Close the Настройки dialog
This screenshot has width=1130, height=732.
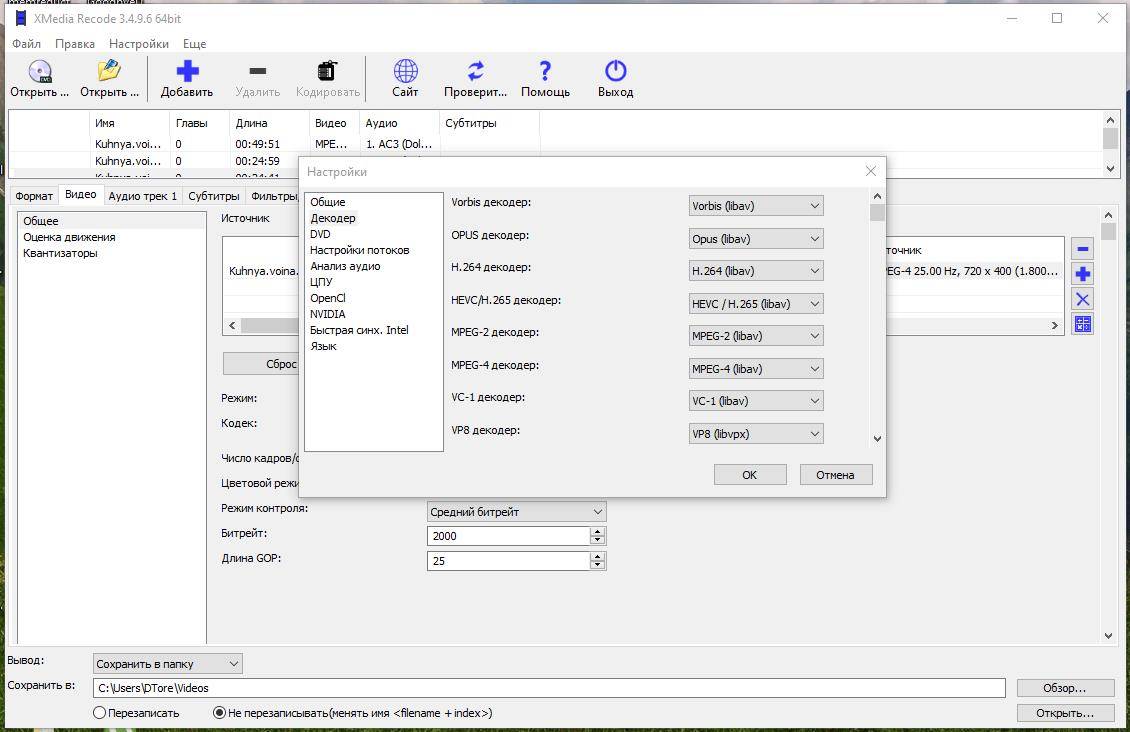pos(871,171)
